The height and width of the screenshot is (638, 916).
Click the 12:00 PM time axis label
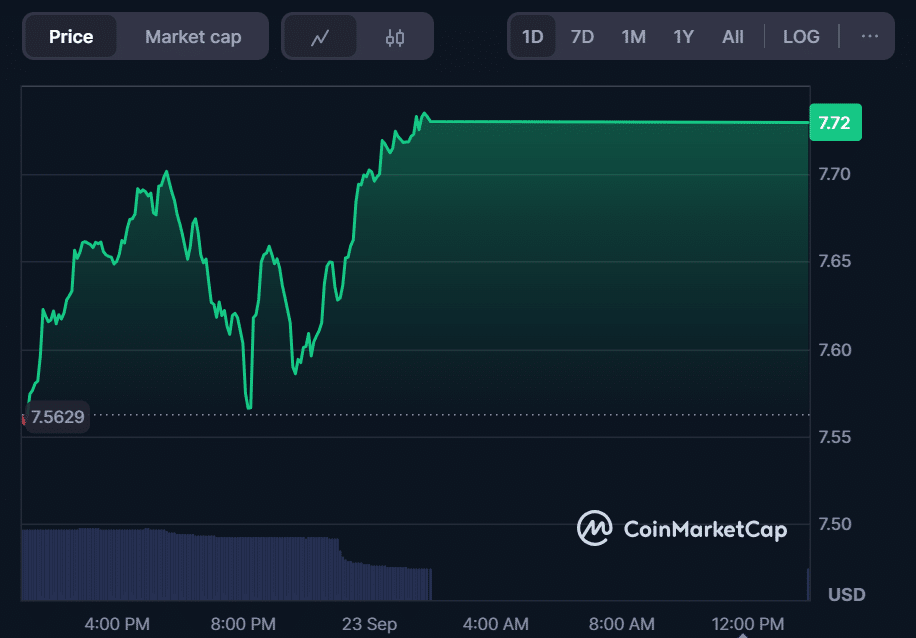tap(747, 624)
